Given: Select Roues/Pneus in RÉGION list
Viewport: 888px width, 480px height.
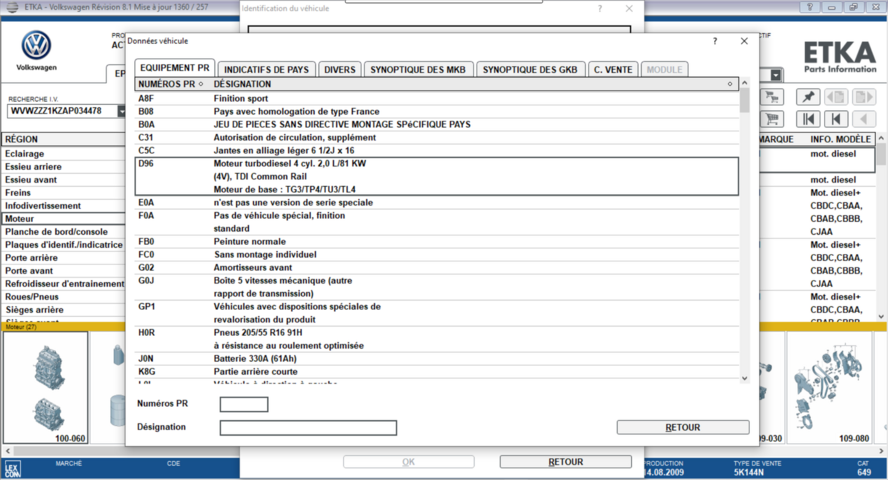Looking at the screenshot, I should click(63, 297).
